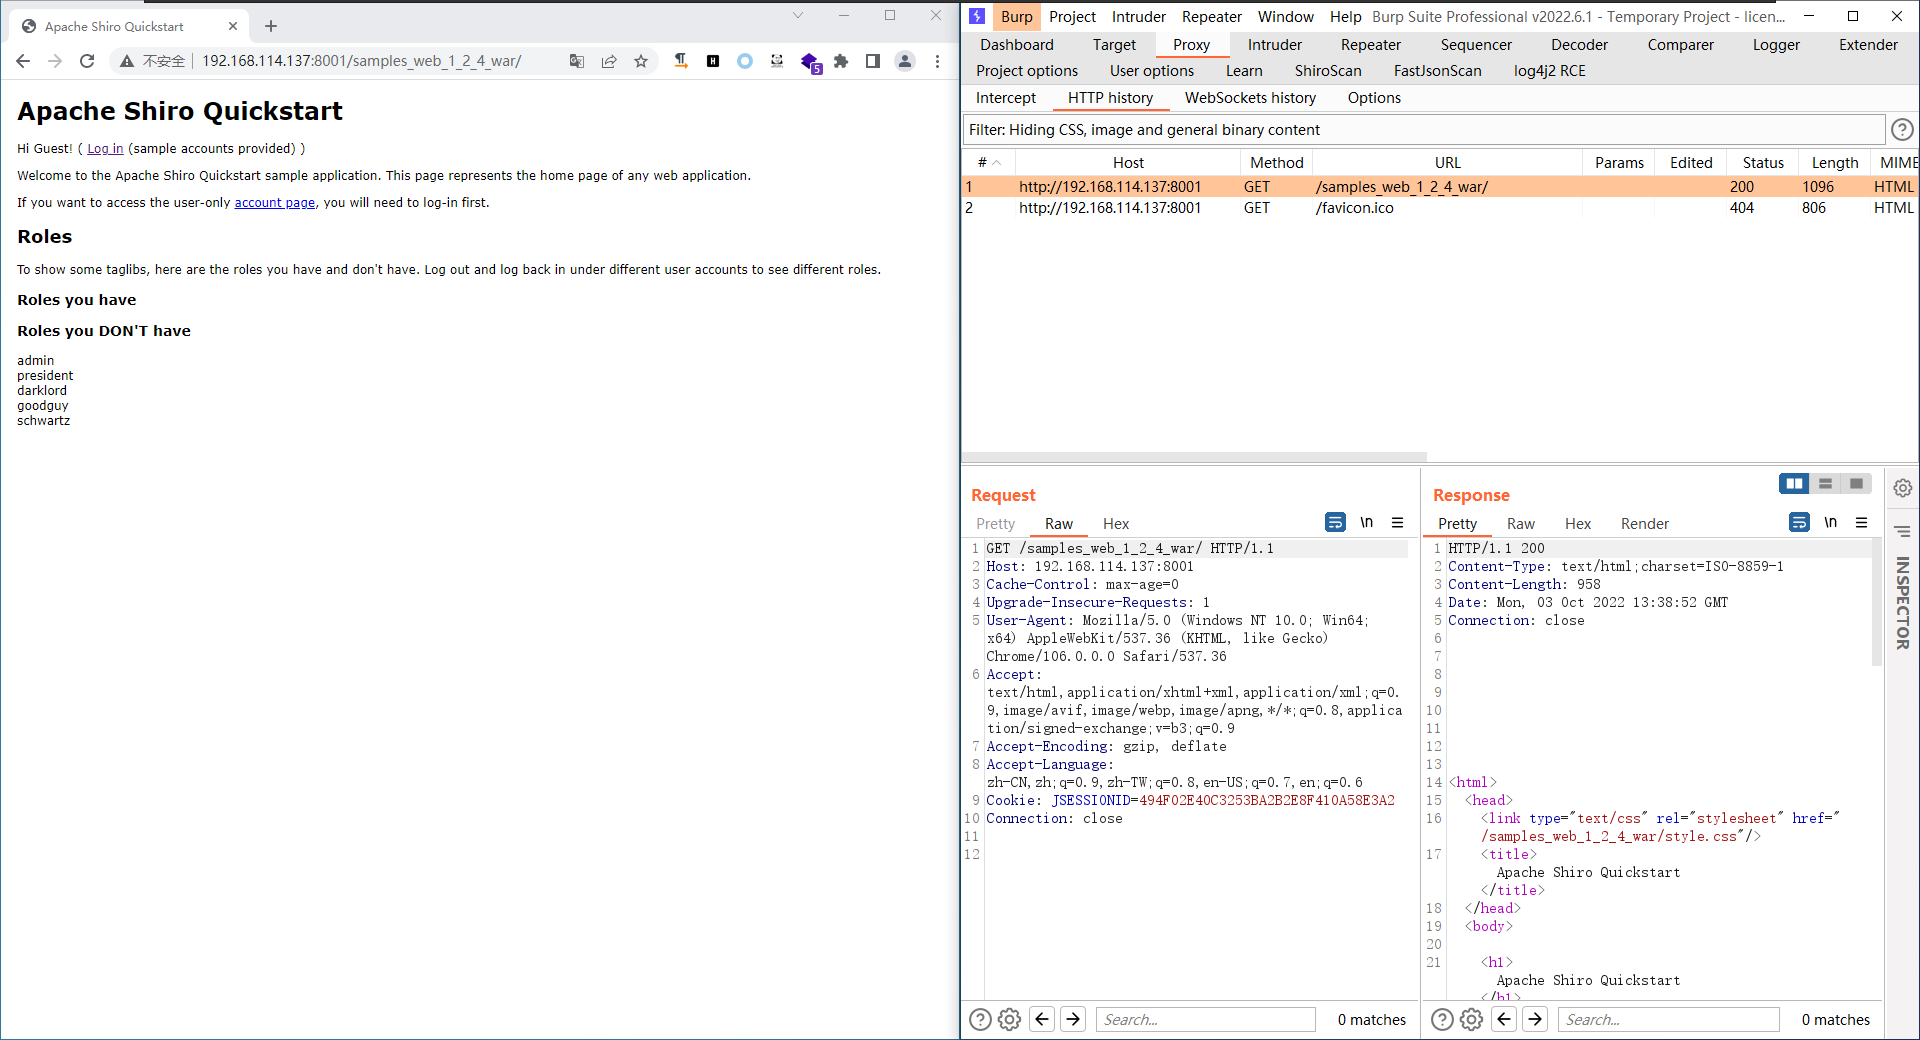Open Chrome three-dot menu
1920x1040 pixels.
click(x=937, y=61)
